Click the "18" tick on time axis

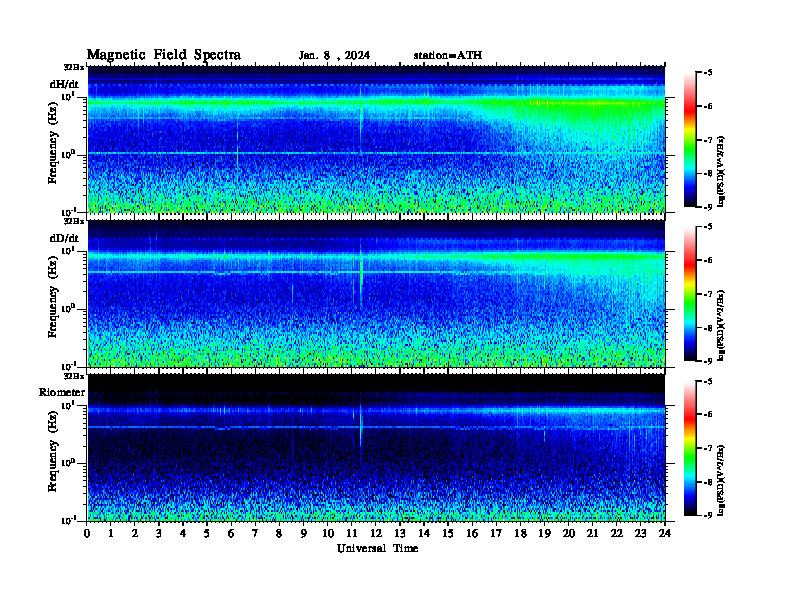pos(520,533)
